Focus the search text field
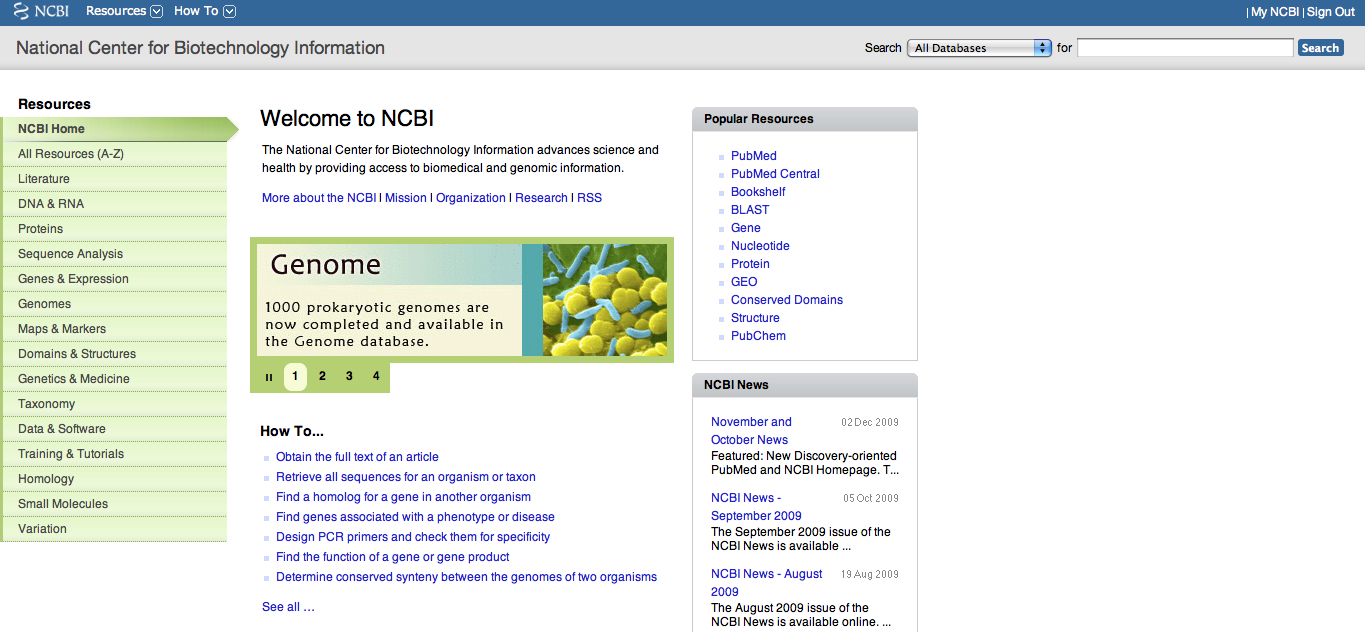The width and height of the screenshot is (1365, 632). click(x=1185, y=48)
